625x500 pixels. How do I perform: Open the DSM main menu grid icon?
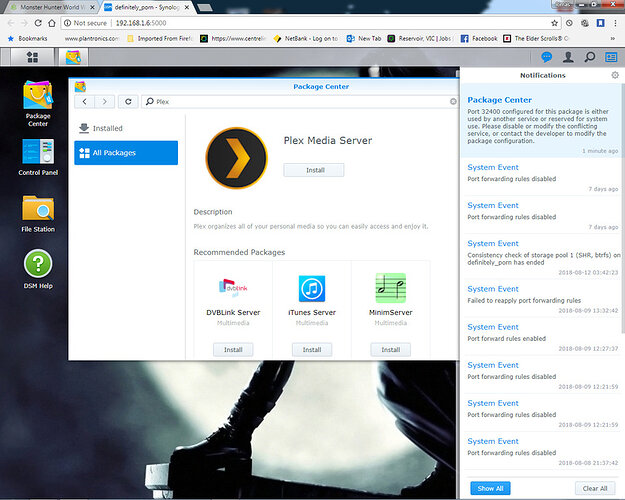(32, 57)
